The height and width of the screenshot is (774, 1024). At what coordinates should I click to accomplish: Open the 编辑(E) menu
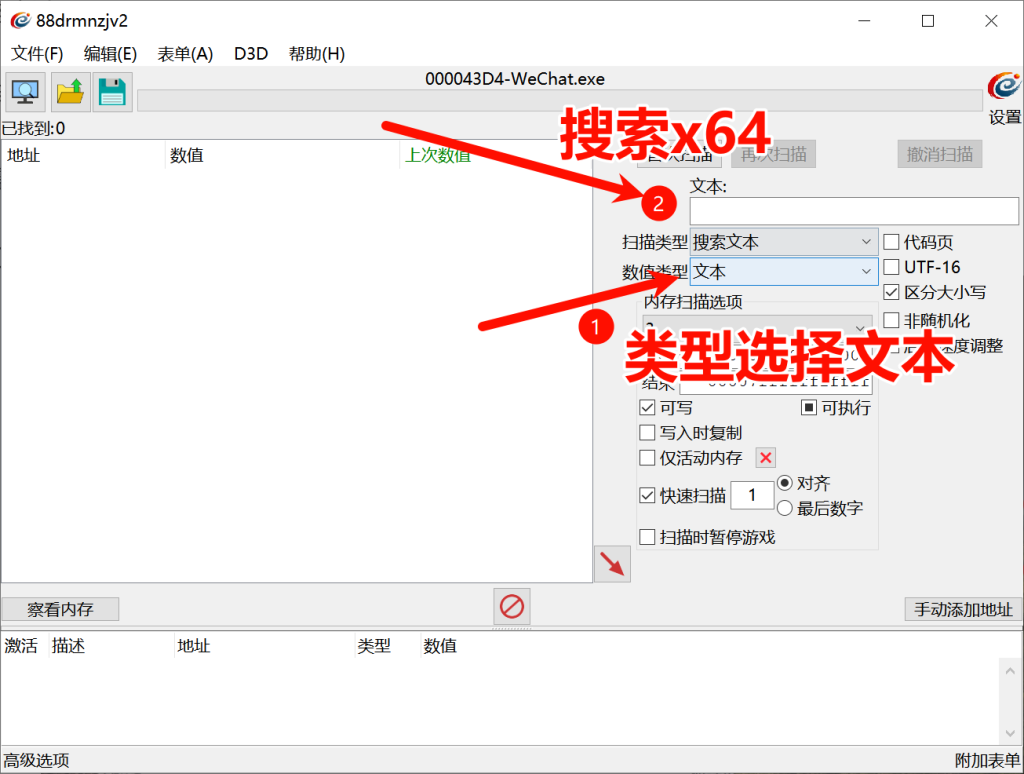coord(110,54)
